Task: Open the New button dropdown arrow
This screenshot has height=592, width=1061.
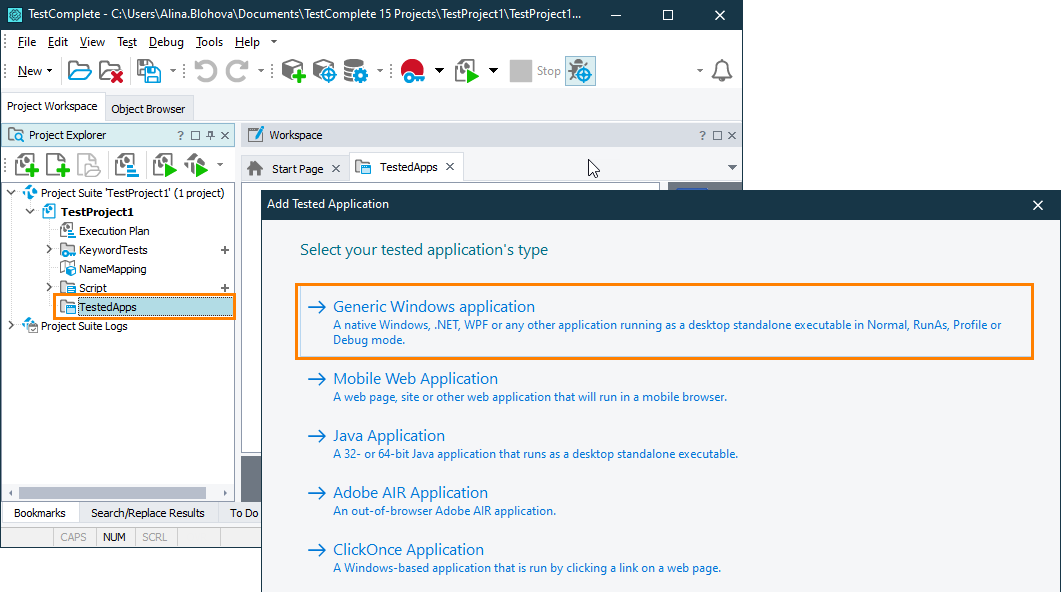Action: click(x=52, y=71)
